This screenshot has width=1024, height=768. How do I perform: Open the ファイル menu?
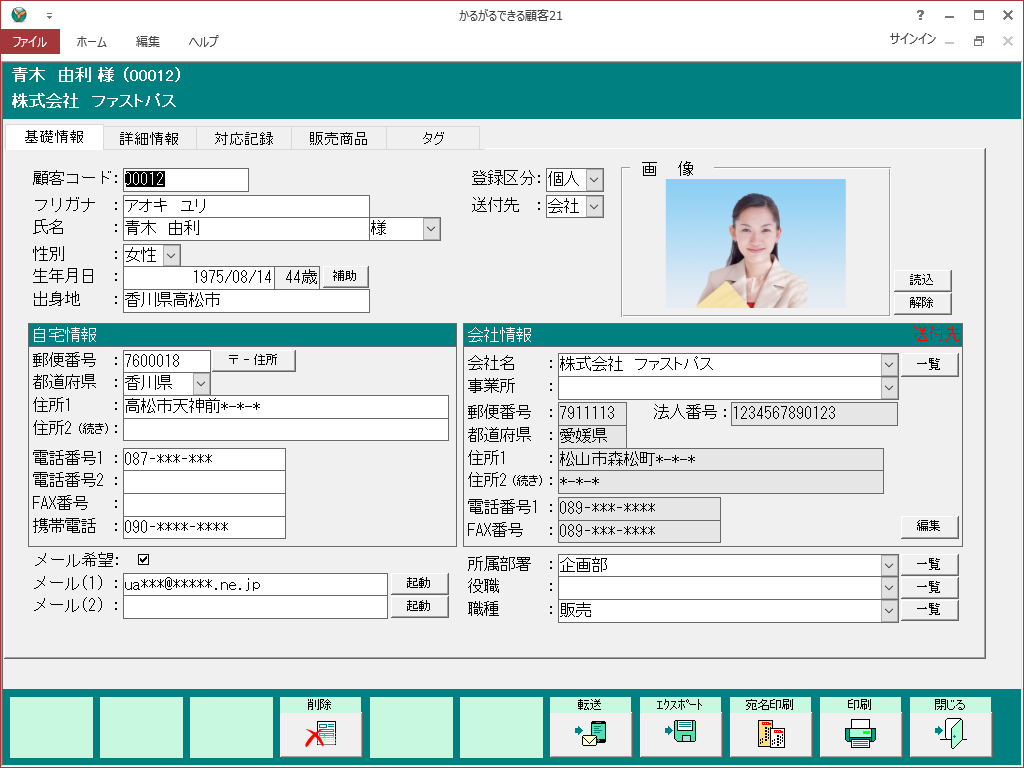click(30, 41)
